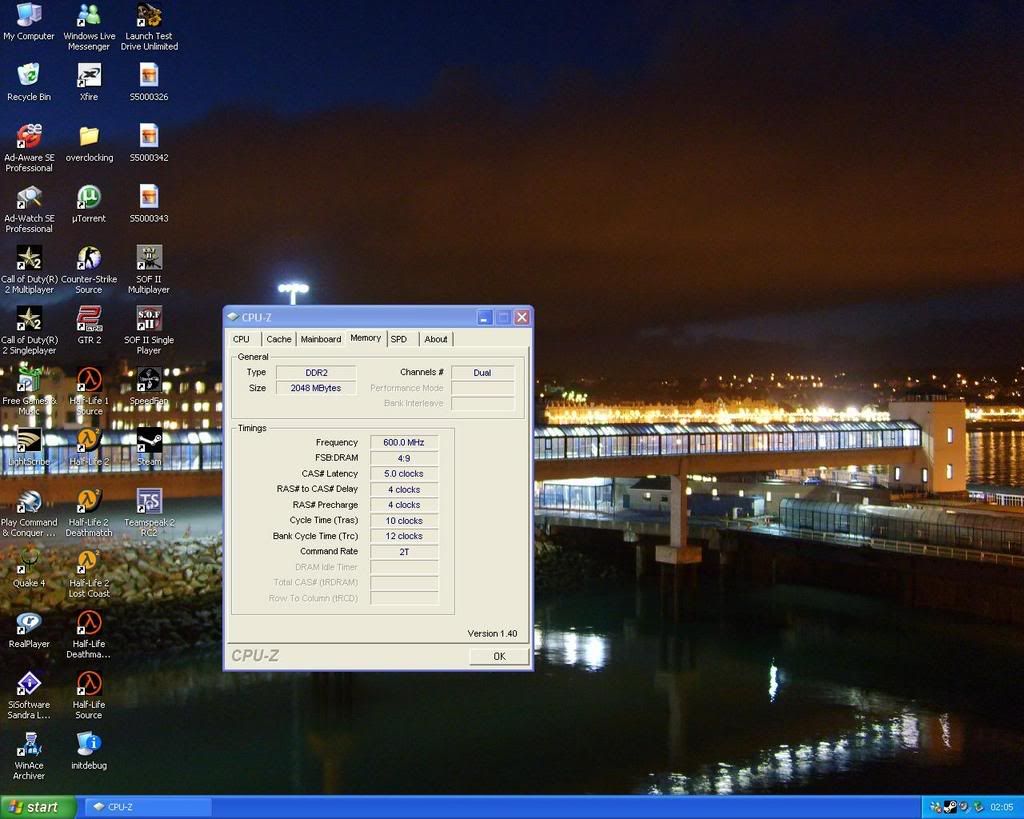Click the Cycle Time (Tras) value 10 clocks
The height and width of the screenshot is (819, 1024).
[x=404, y=521]
